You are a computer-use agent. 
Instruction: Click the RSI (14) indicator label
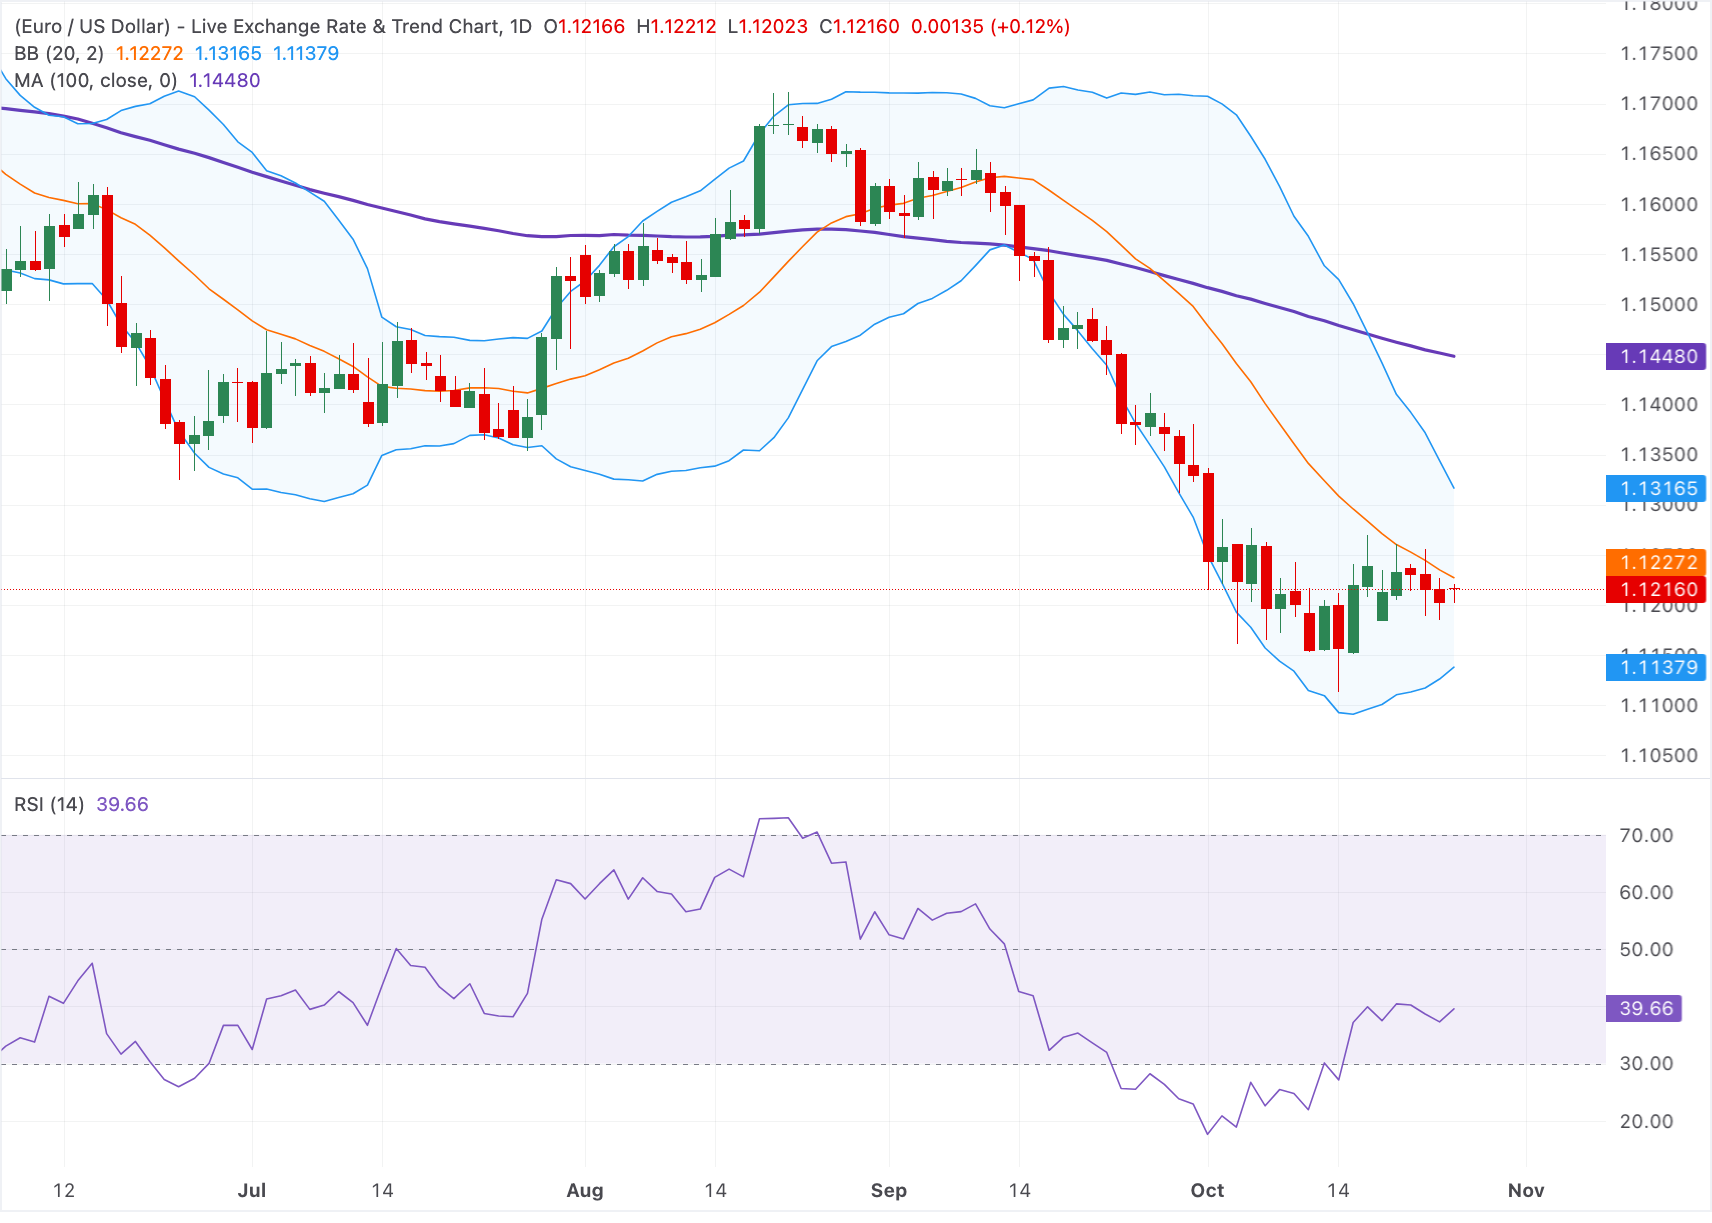click(x=49, y=805)
